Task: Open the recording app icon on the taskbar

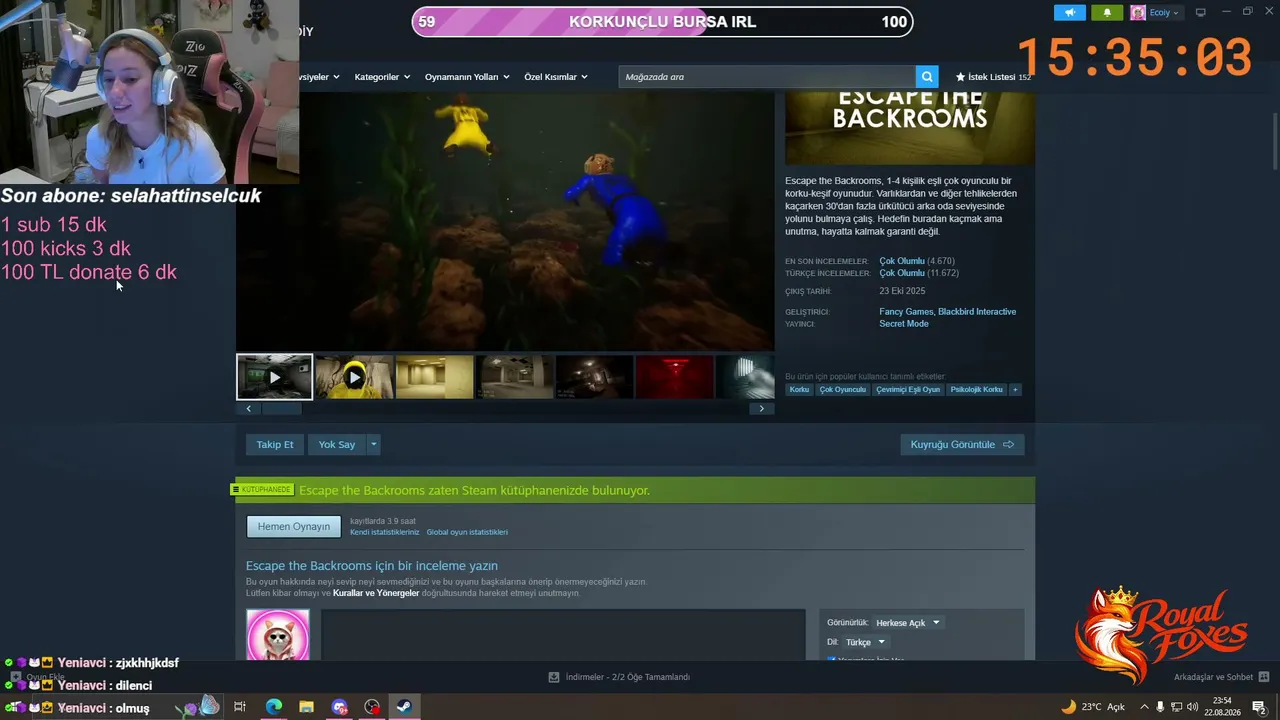Action: coord(372,707)
